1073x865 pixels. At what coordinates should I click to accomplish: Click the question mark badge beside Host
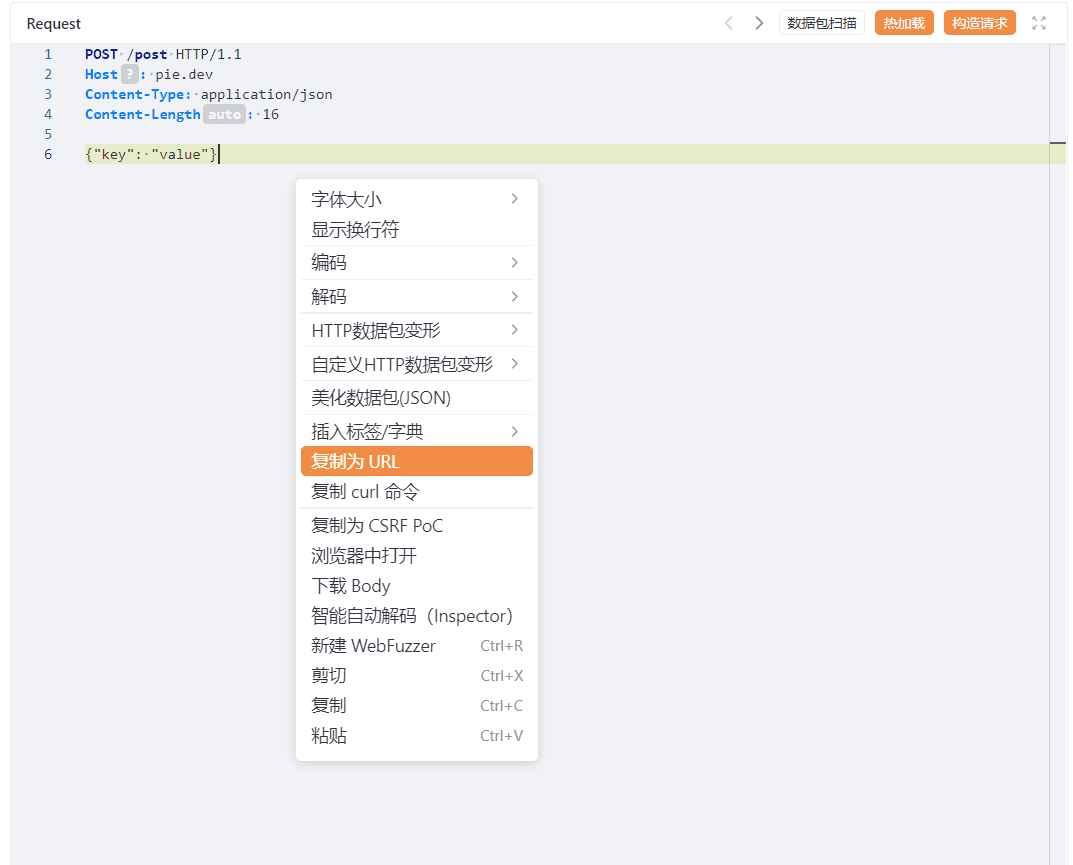pyautogui.click(x=129, y=74)
